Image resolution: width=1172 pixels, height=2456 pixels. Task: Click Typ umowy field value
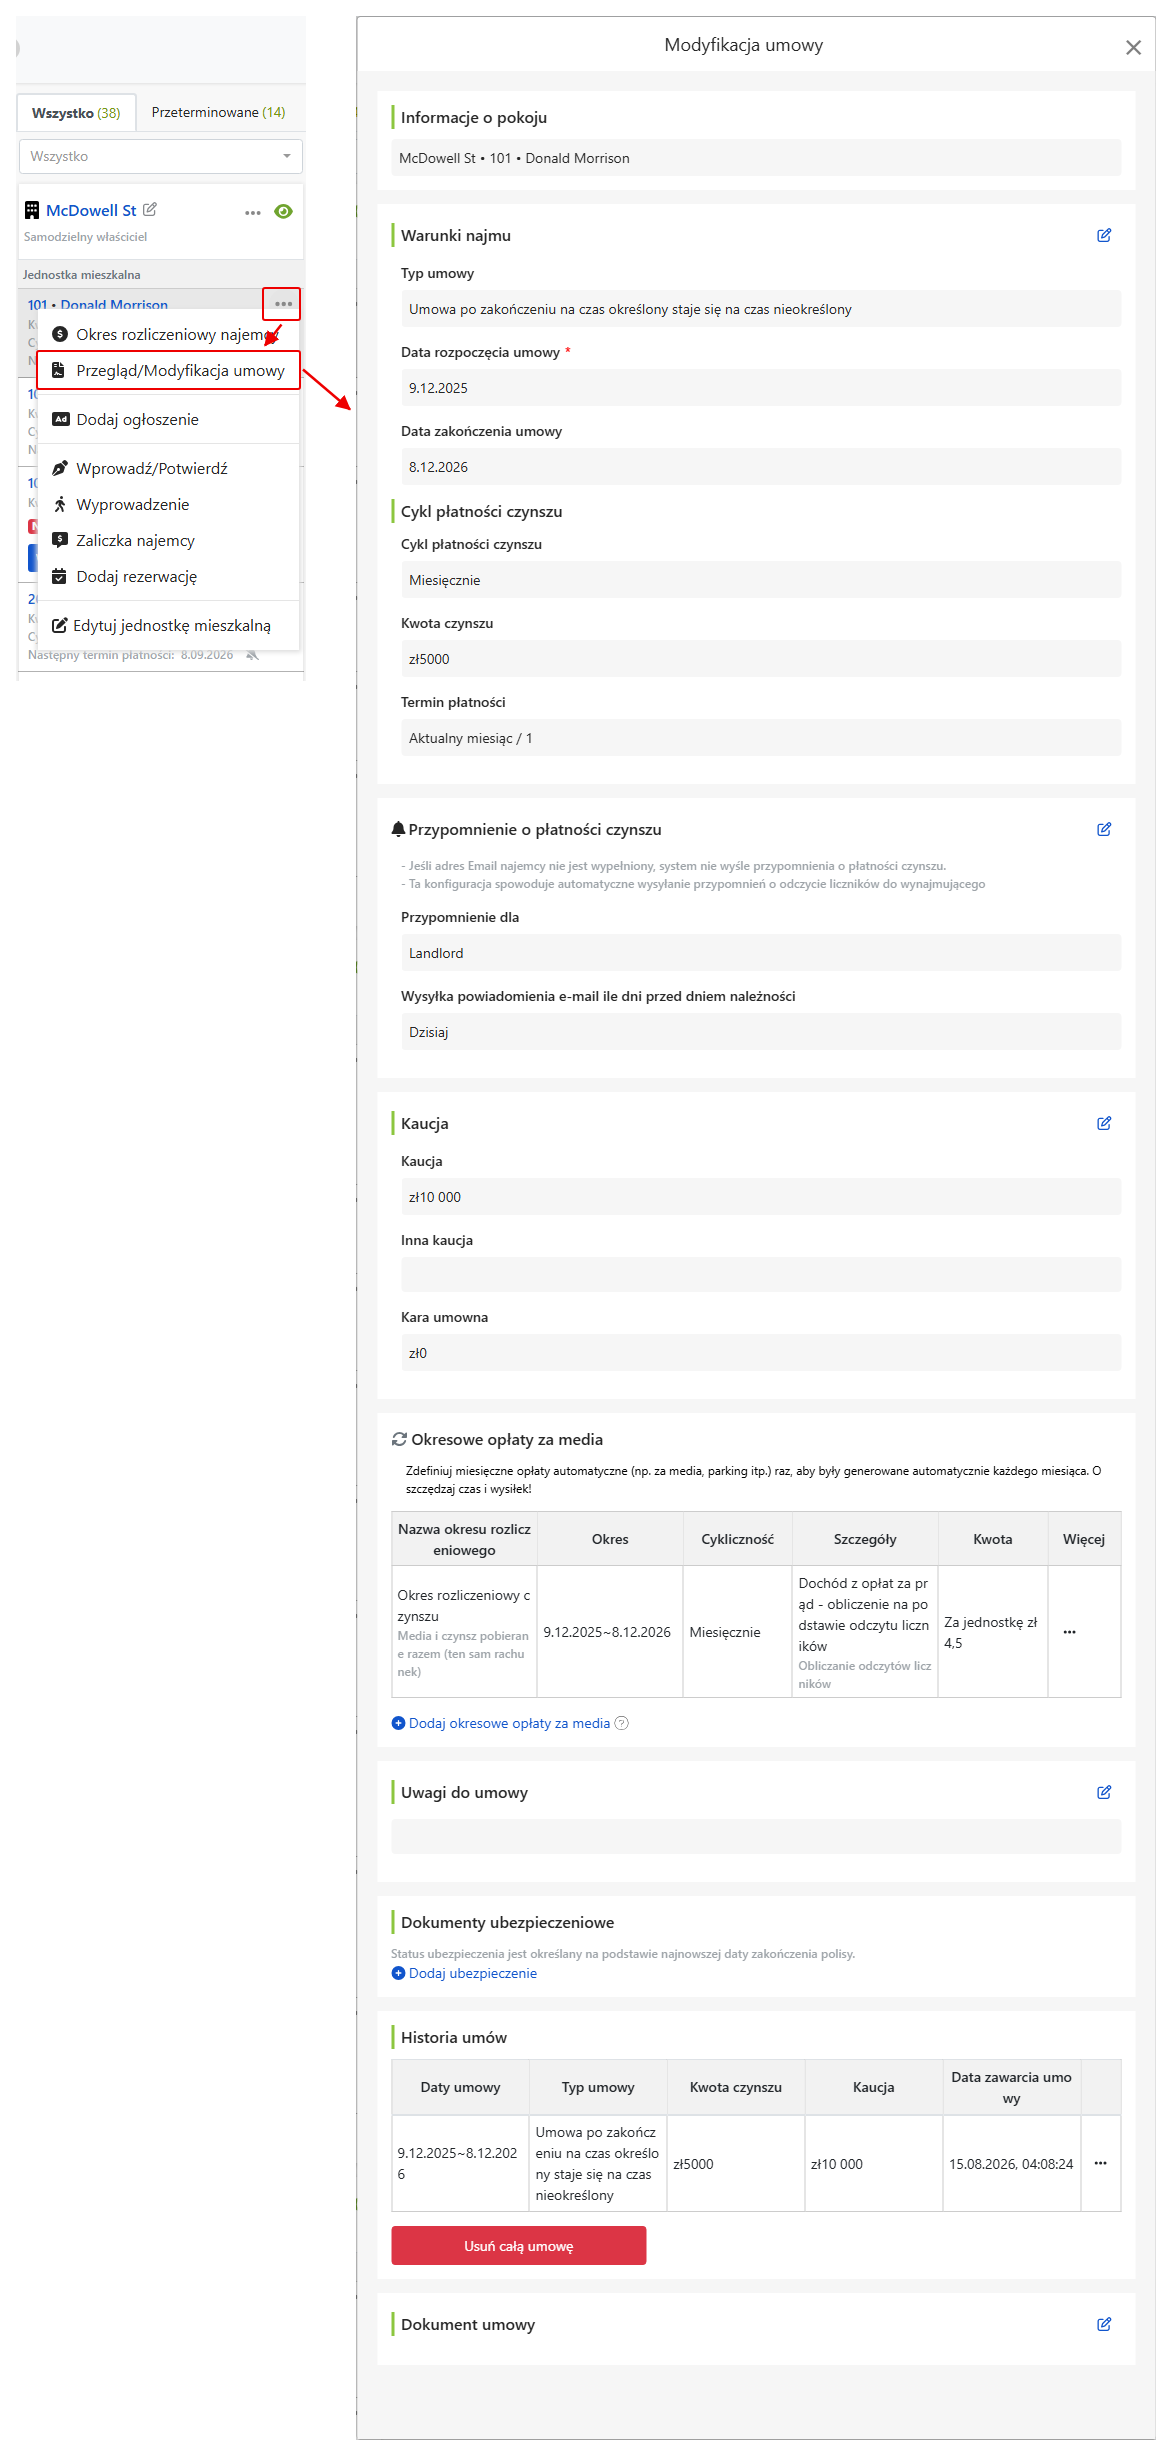(x=761, y=309)
